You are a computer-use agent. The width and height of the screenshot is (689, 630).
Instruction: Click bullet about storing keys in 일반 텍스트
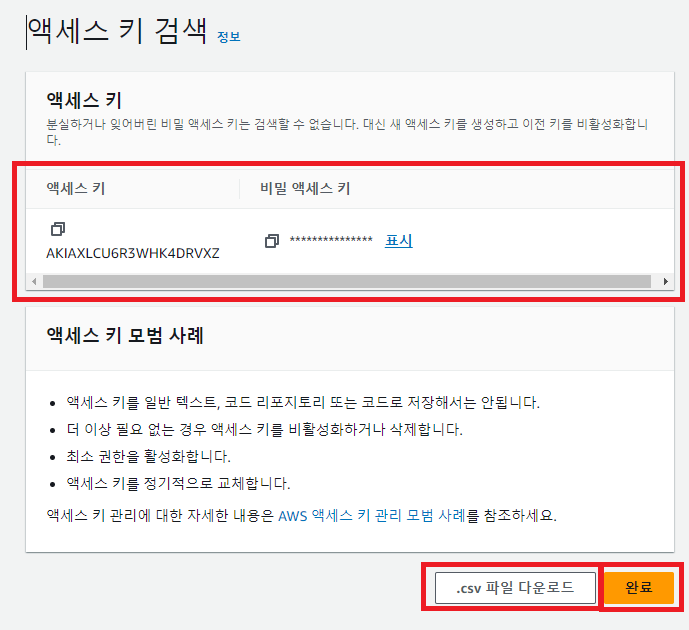tap(303, 402)
